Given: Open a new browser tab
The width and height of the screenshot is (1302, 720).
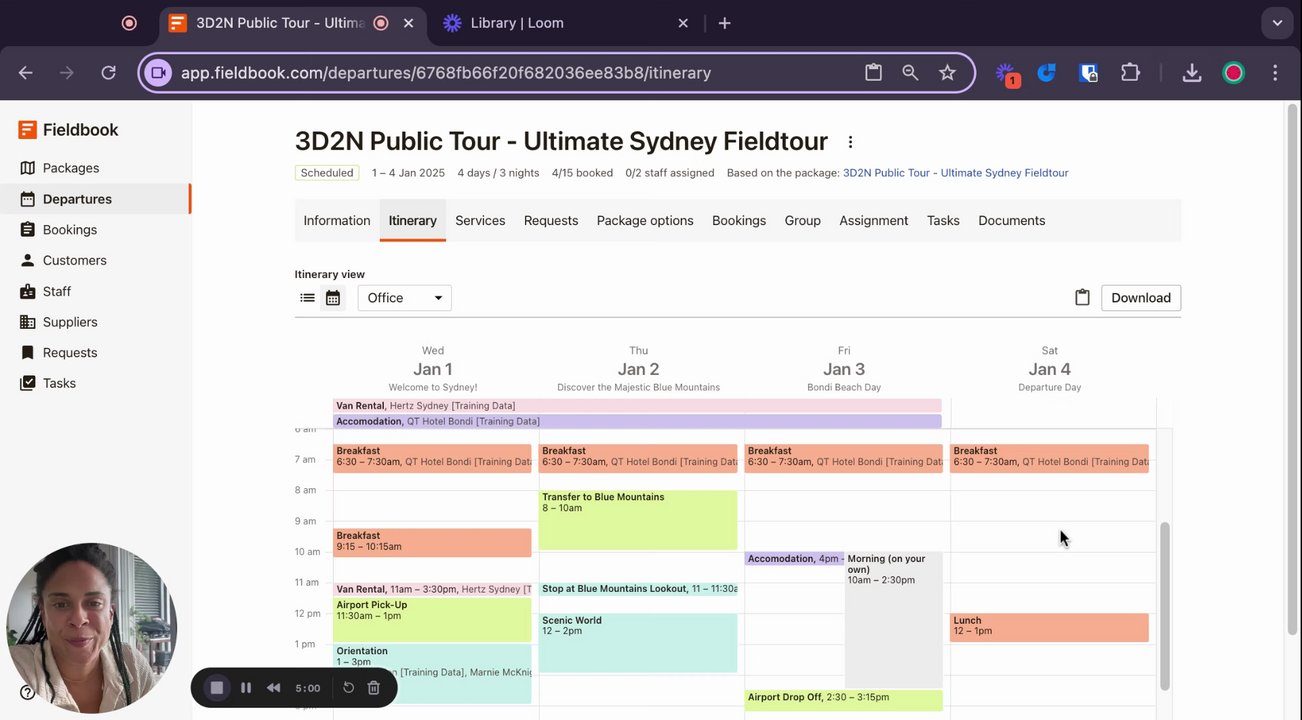Looking at the screenshot, I should coord(725,23).
